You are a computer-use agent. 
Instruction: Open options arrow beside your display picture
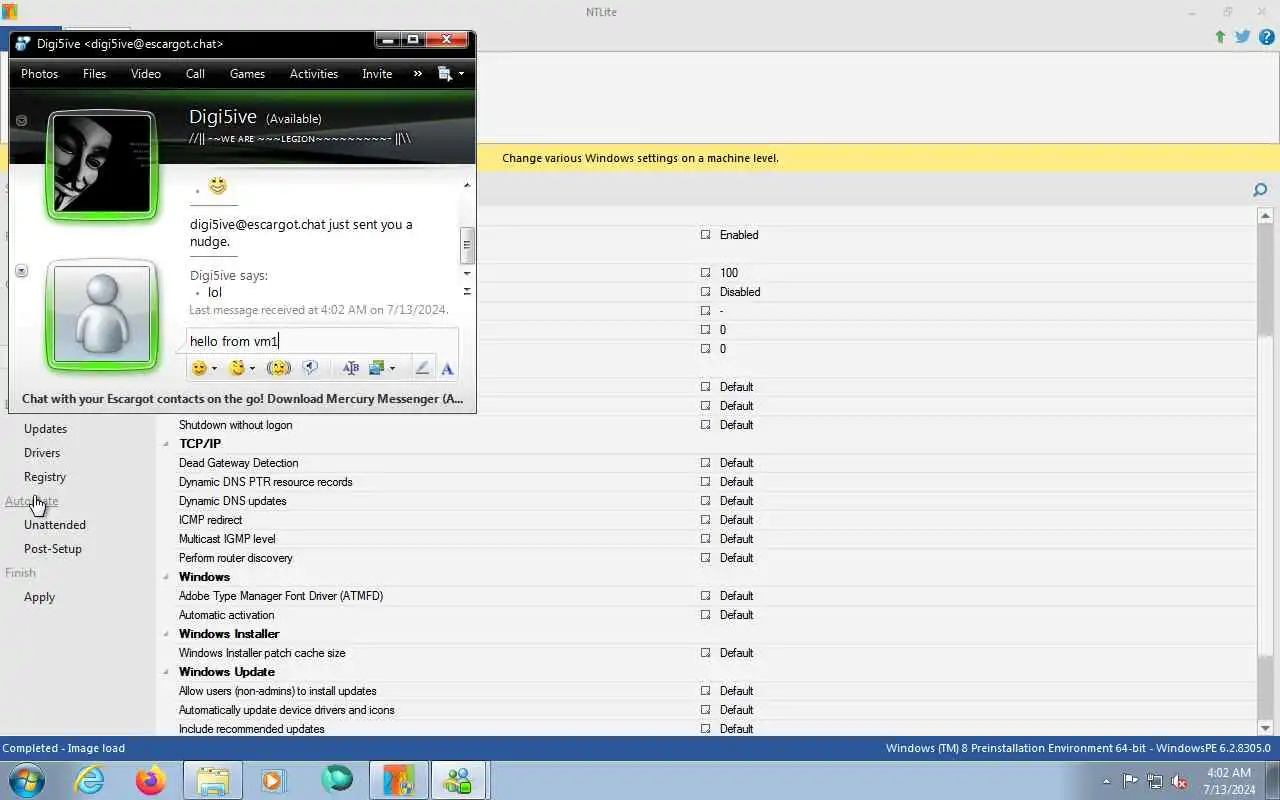[22, 271]
